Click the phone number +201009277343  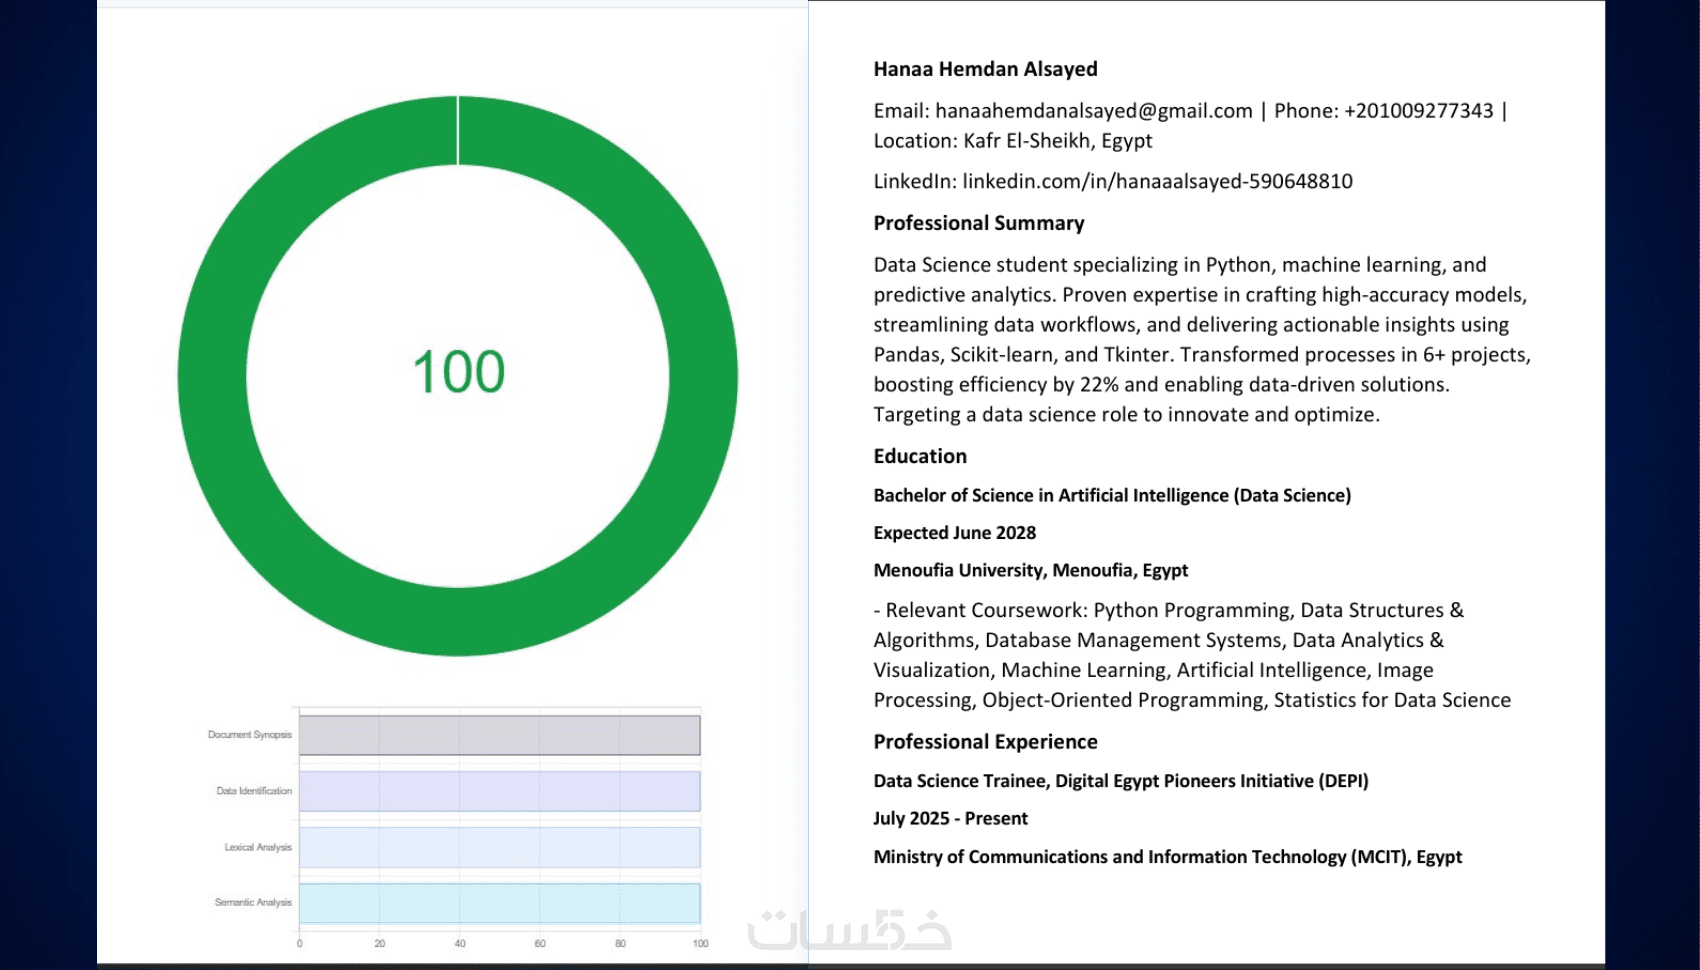pyautogui.click(x=1418, y=111)
